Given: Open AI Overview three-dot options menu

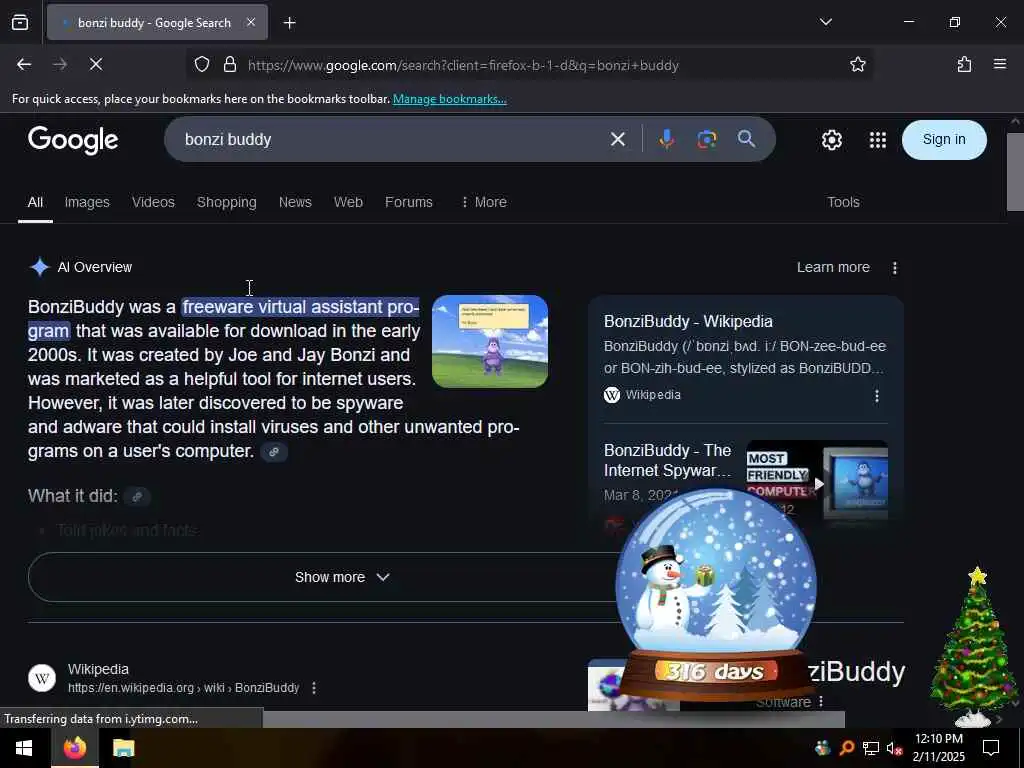Looking at the screenshot, I should point(895,268).
